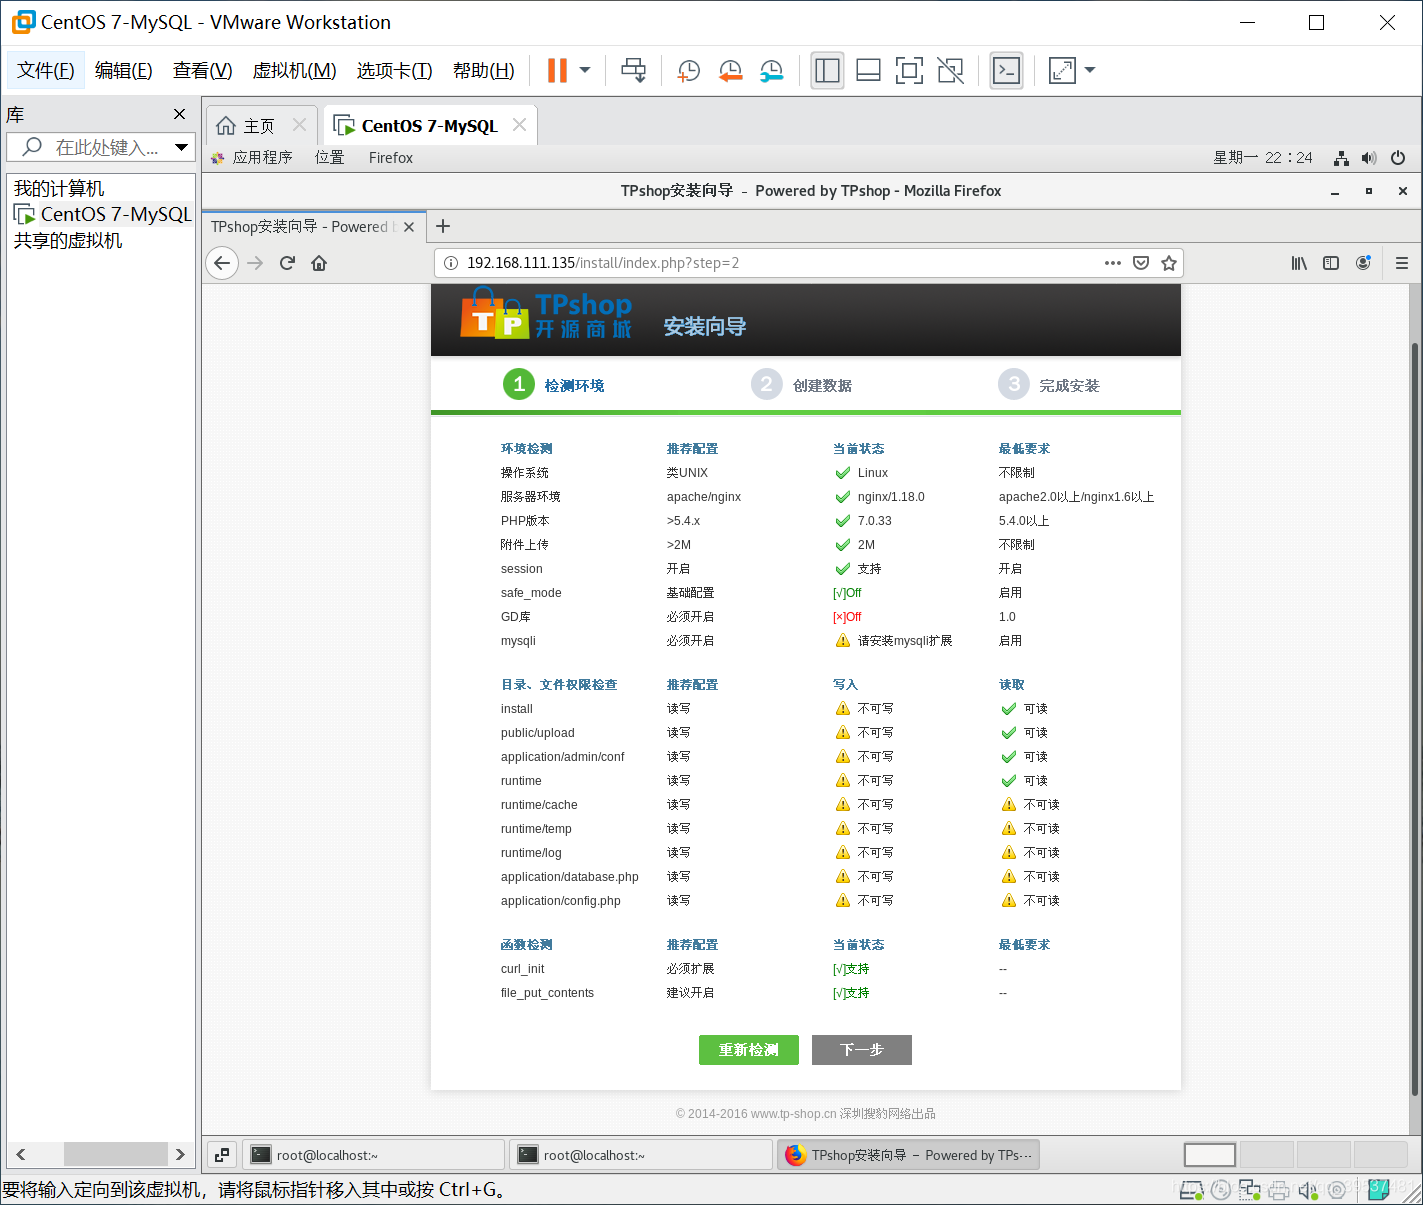Select step 2 创建数据

802,385
